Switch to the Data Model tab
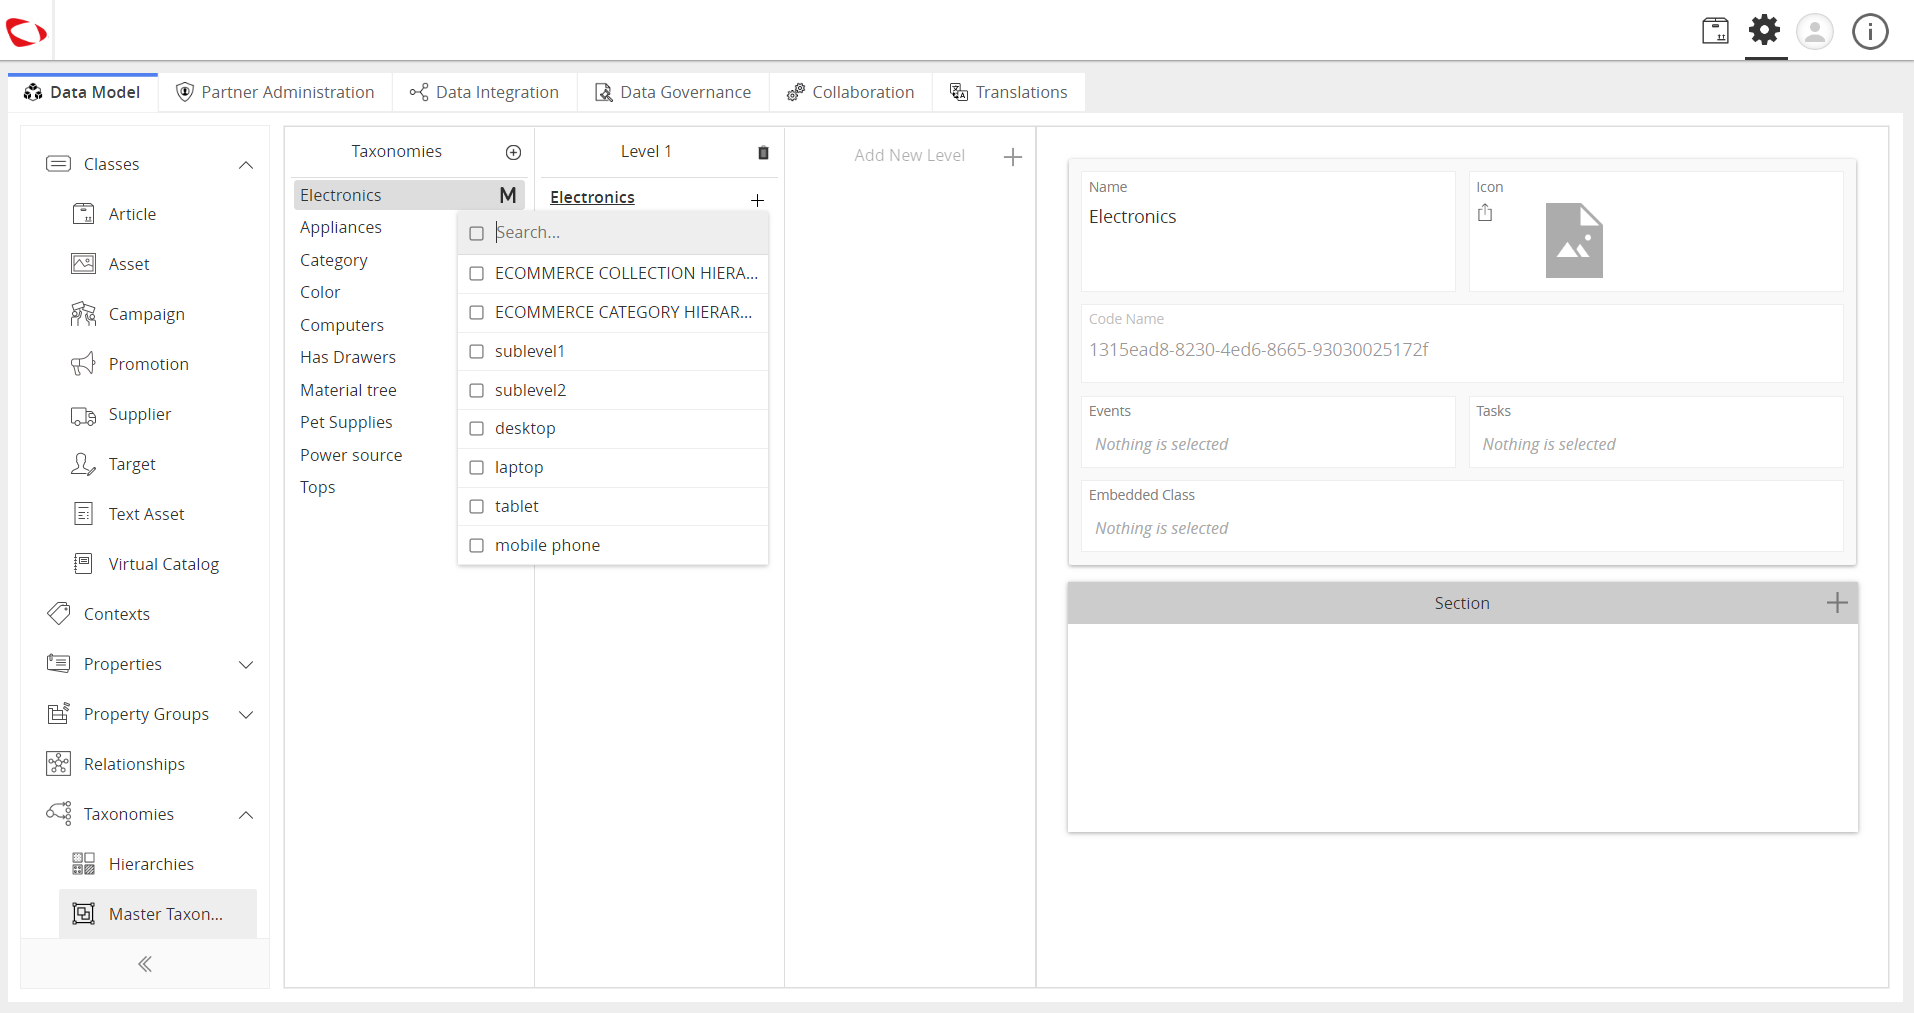 point(83,92)
